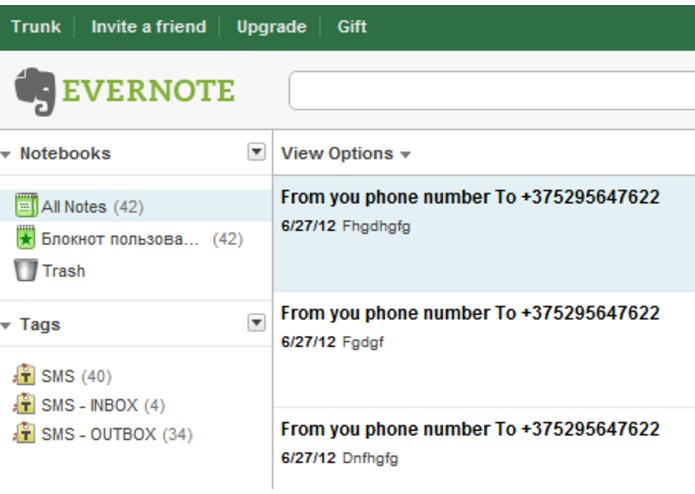Open the View Options dropdown
This screenshot has height=494, width=695.
[346, 154]
